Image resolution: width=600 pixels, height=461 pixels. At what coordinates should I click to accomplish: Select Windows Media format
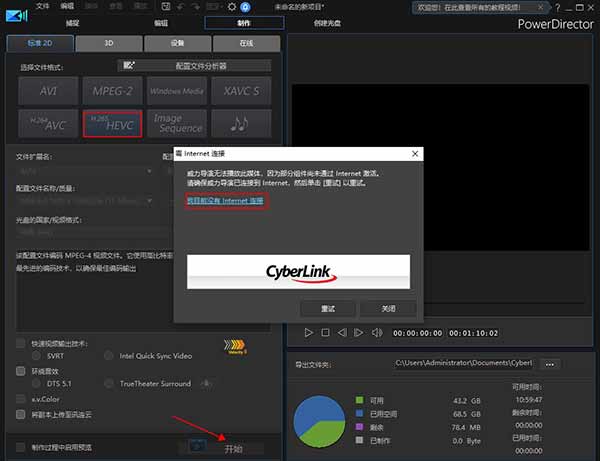(176, 91)
